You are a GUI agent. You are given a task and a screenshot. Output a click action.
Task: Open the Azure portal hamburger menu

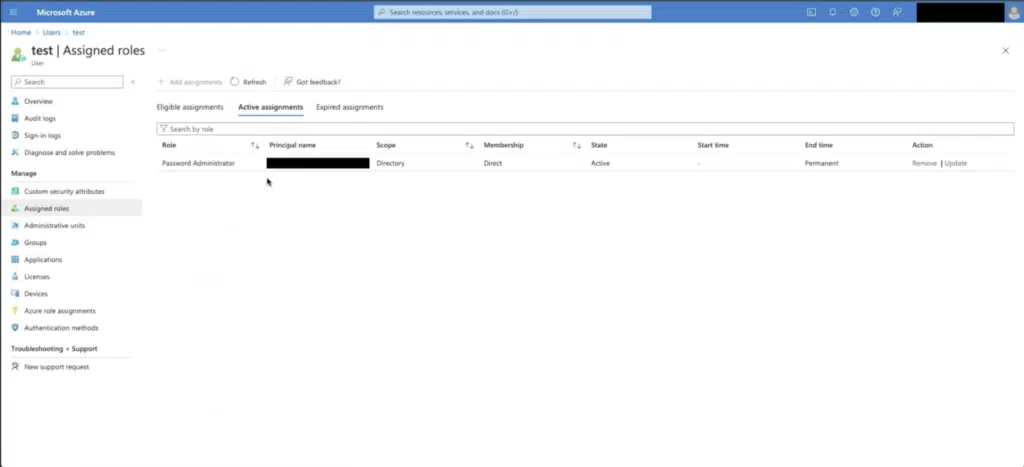pyautogui.click(x=14, y=12)
